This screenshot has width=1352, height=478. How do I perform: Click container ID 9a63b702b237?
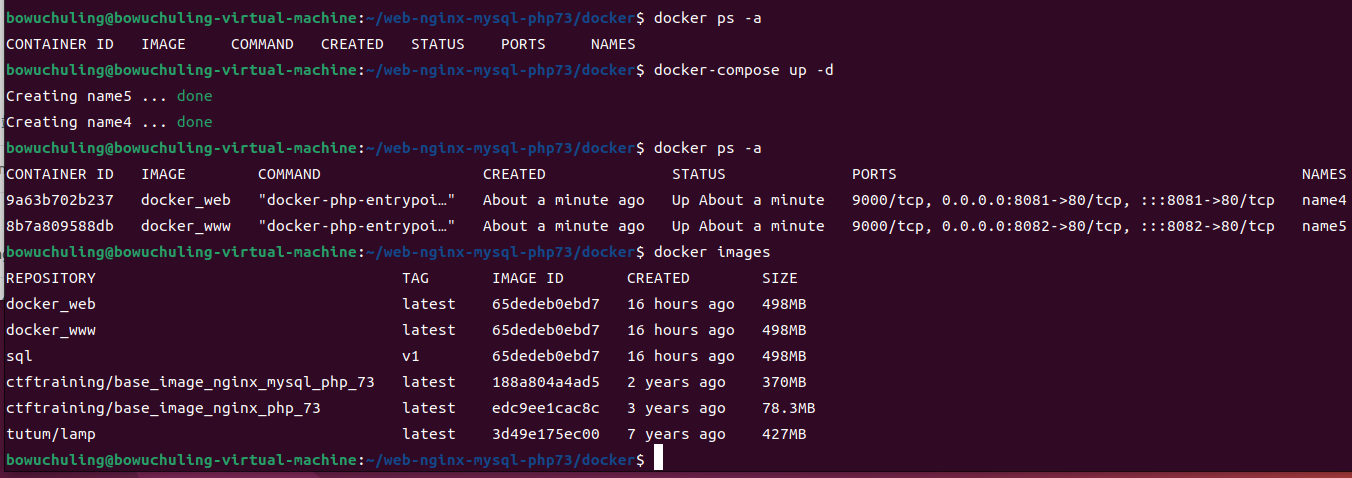60,200
